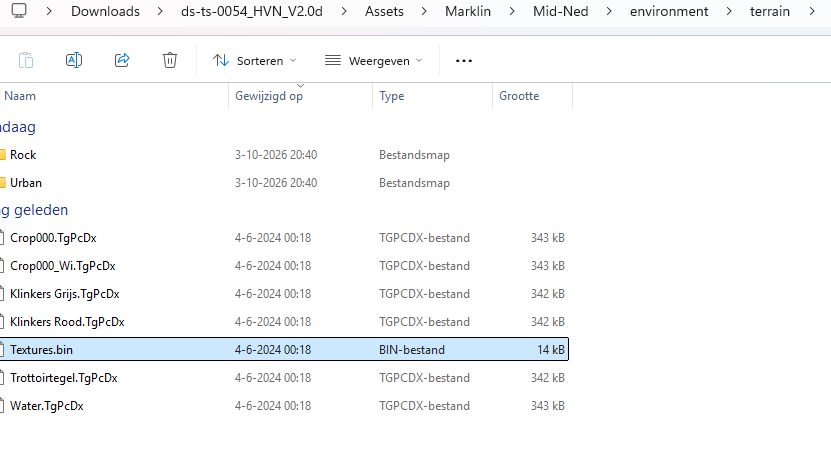Click the Urban folder icon

coord(3,183)
